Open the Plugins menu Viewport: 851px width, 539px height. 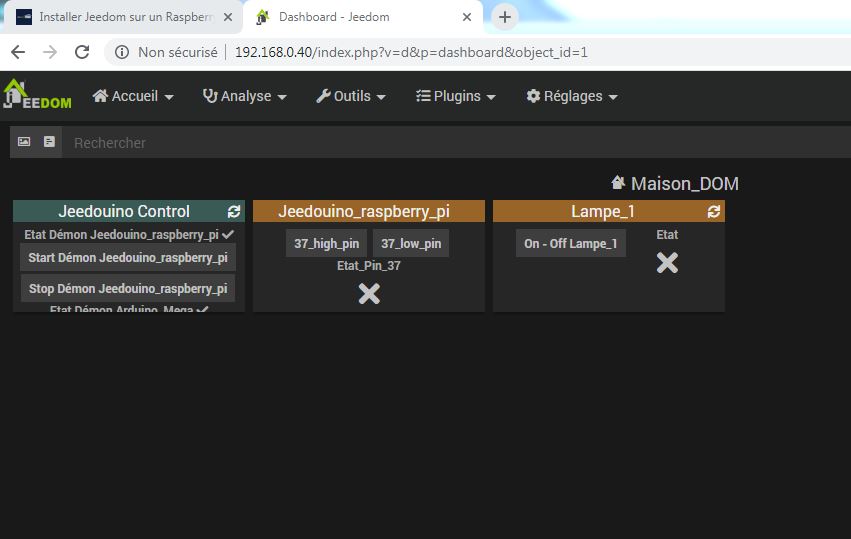point(456,96)
